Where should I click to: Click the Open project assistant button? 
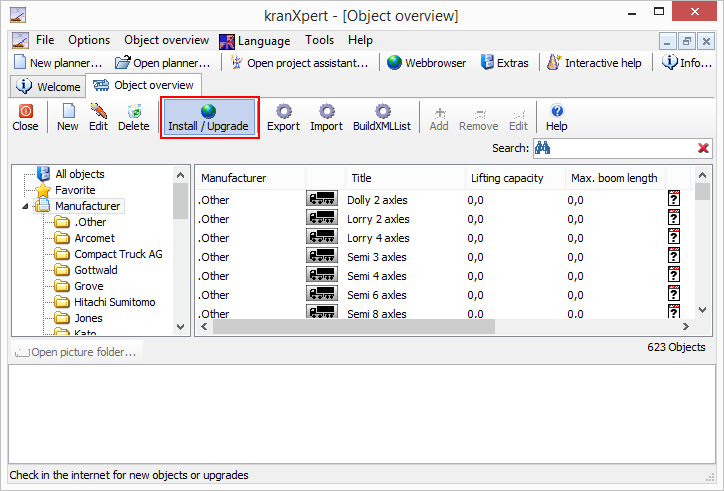(x=299, y=63)
